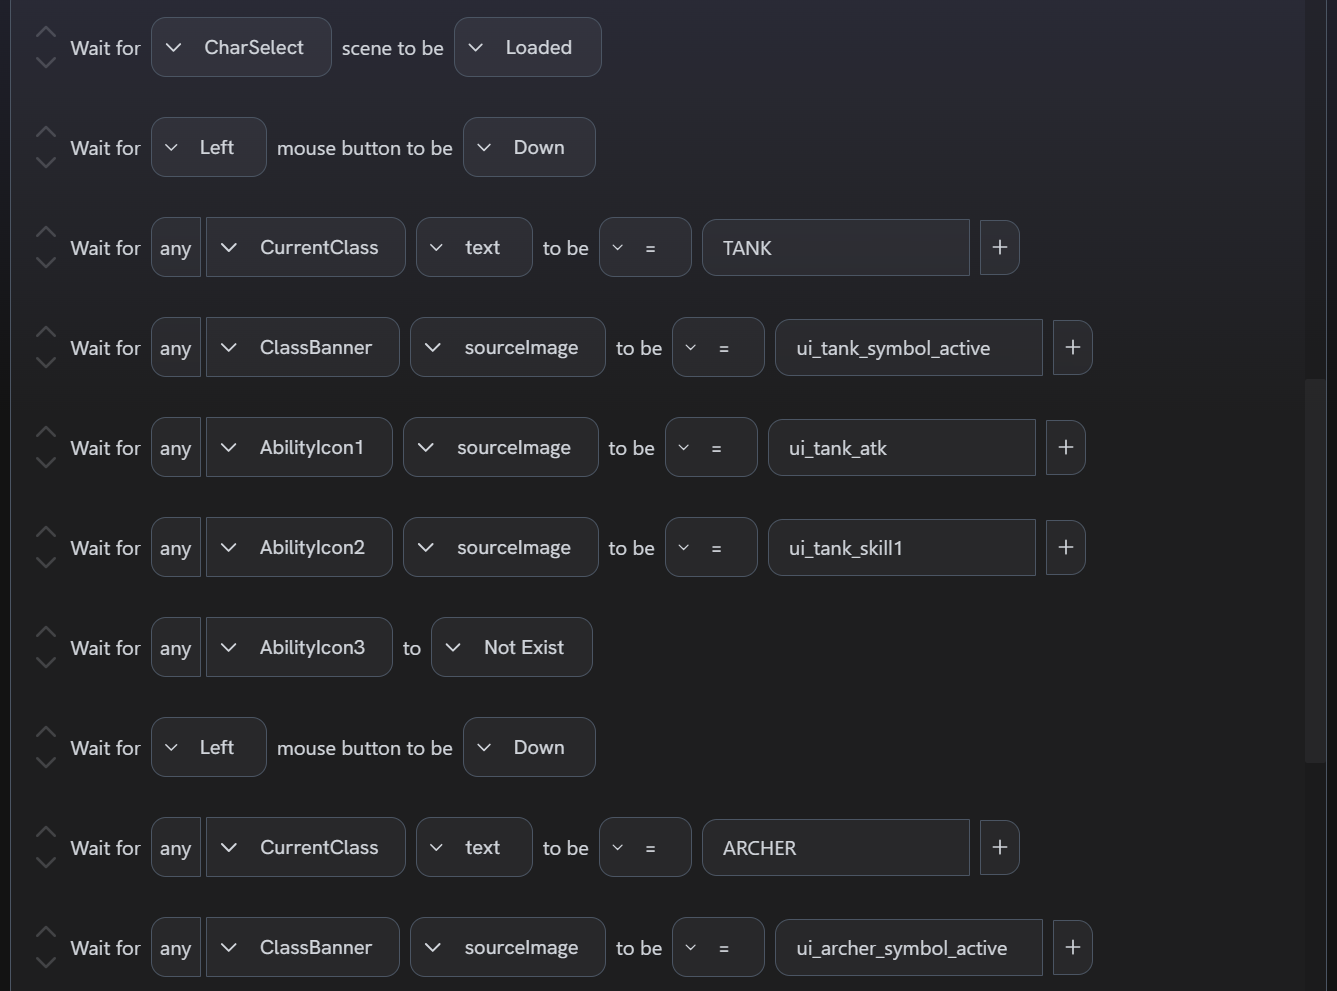Open CurrentClass object dropdown in TANK row
Viewport: 1337px width, 991px height.
(306, 247)
